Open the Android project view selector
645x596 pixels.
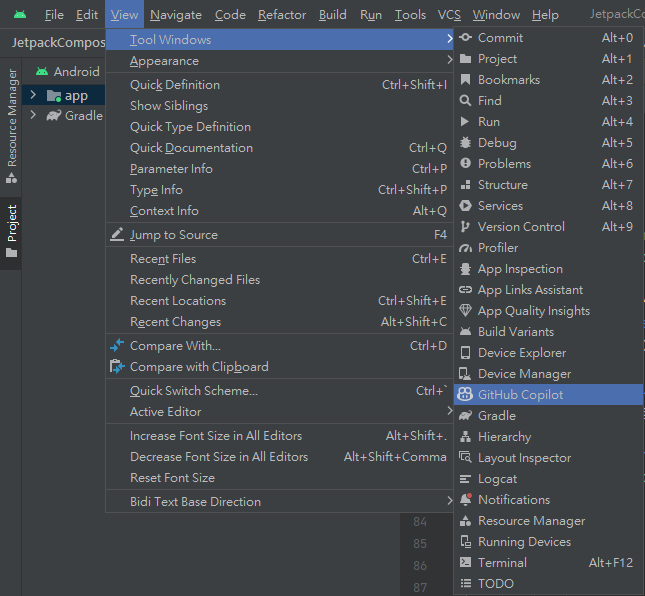pos(68,72)
